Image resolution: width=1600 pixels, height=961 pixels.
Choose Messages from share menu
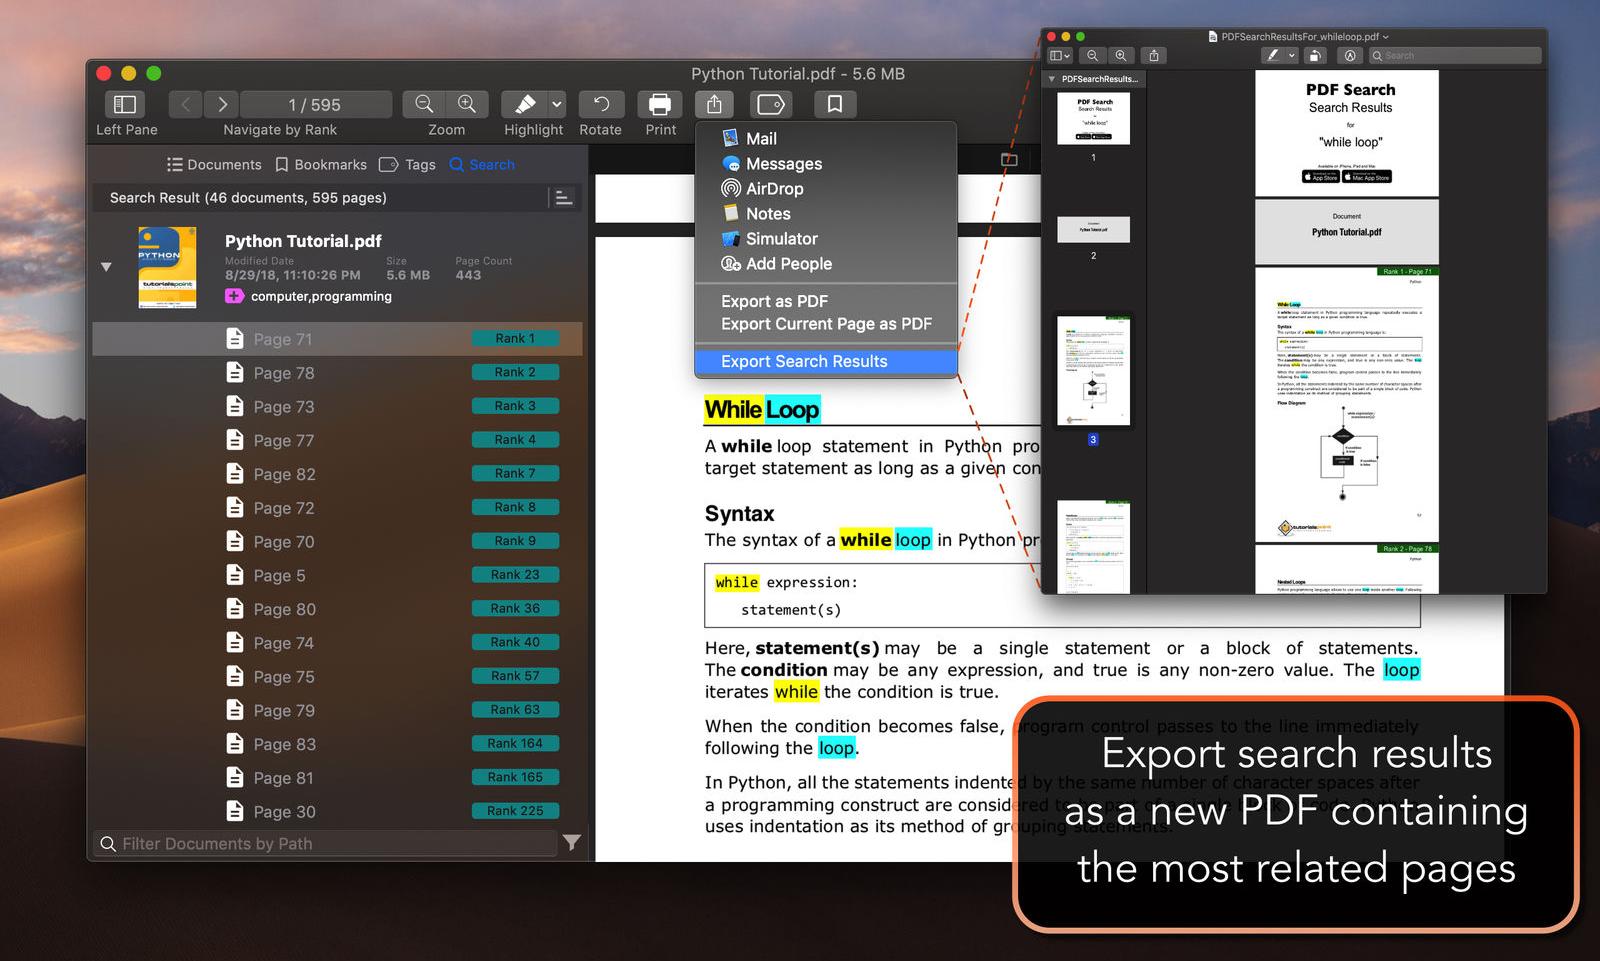(x=826, y=164)
